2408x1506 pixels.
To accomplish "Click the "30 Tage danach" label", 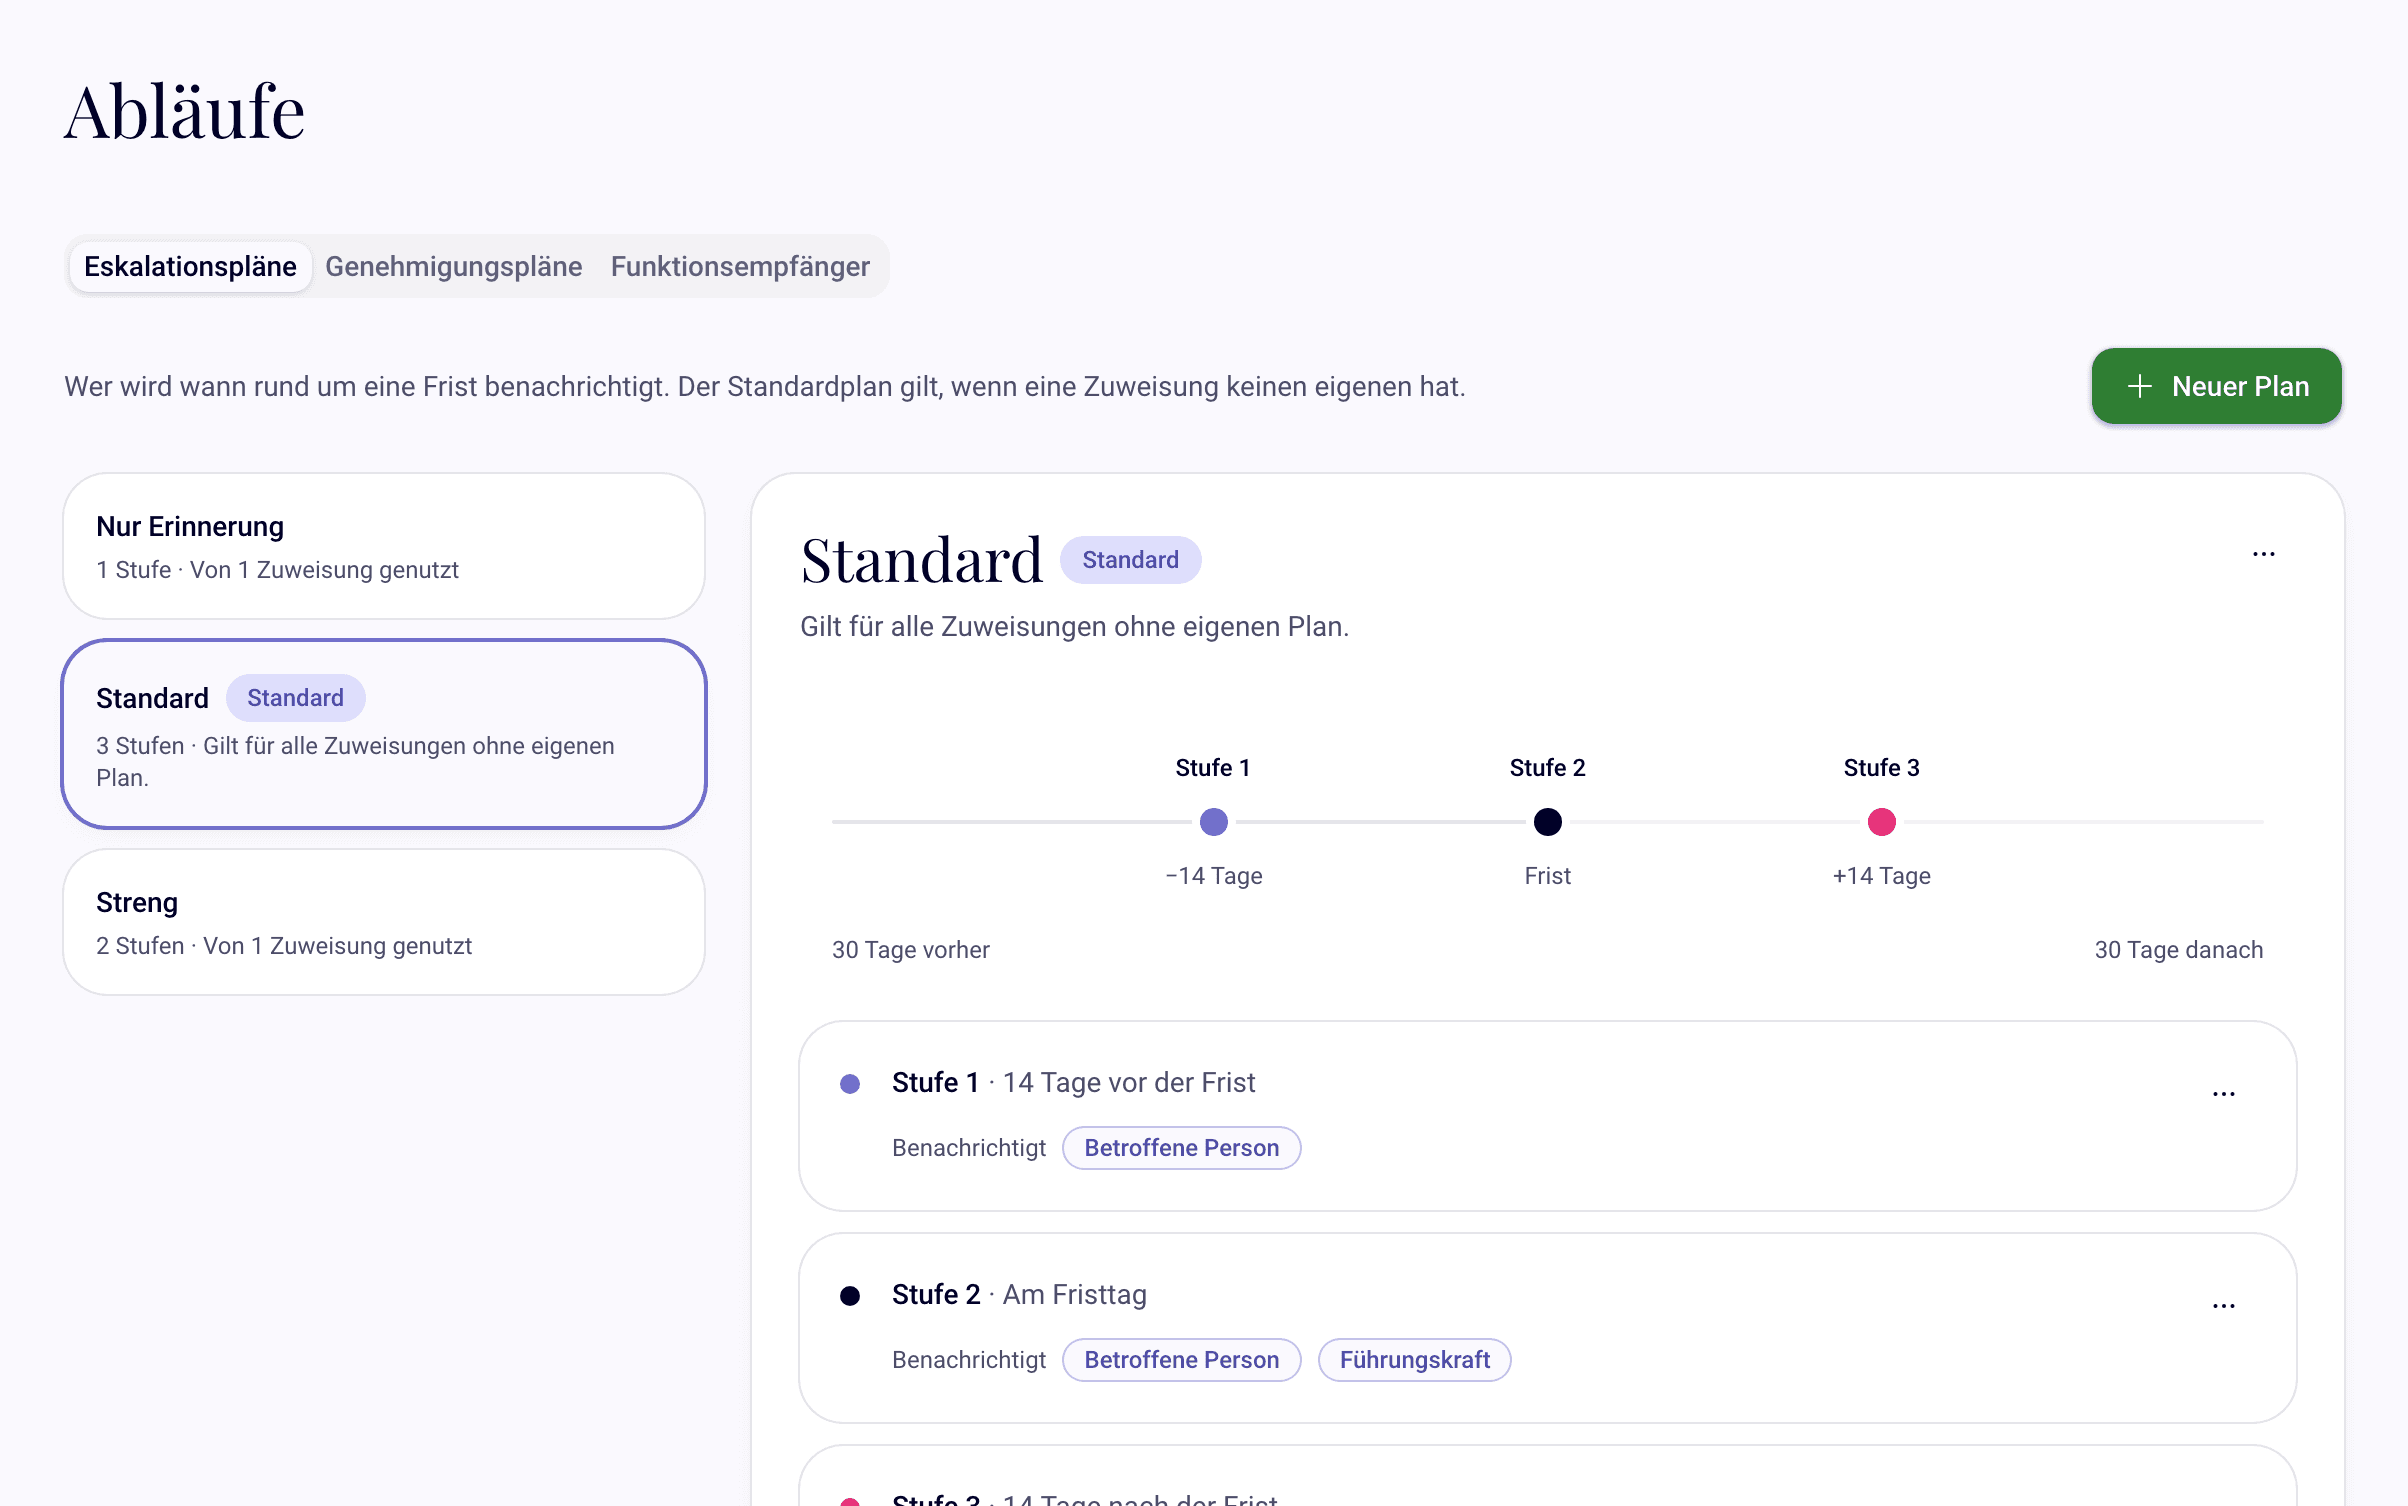I will [2179, 950].
